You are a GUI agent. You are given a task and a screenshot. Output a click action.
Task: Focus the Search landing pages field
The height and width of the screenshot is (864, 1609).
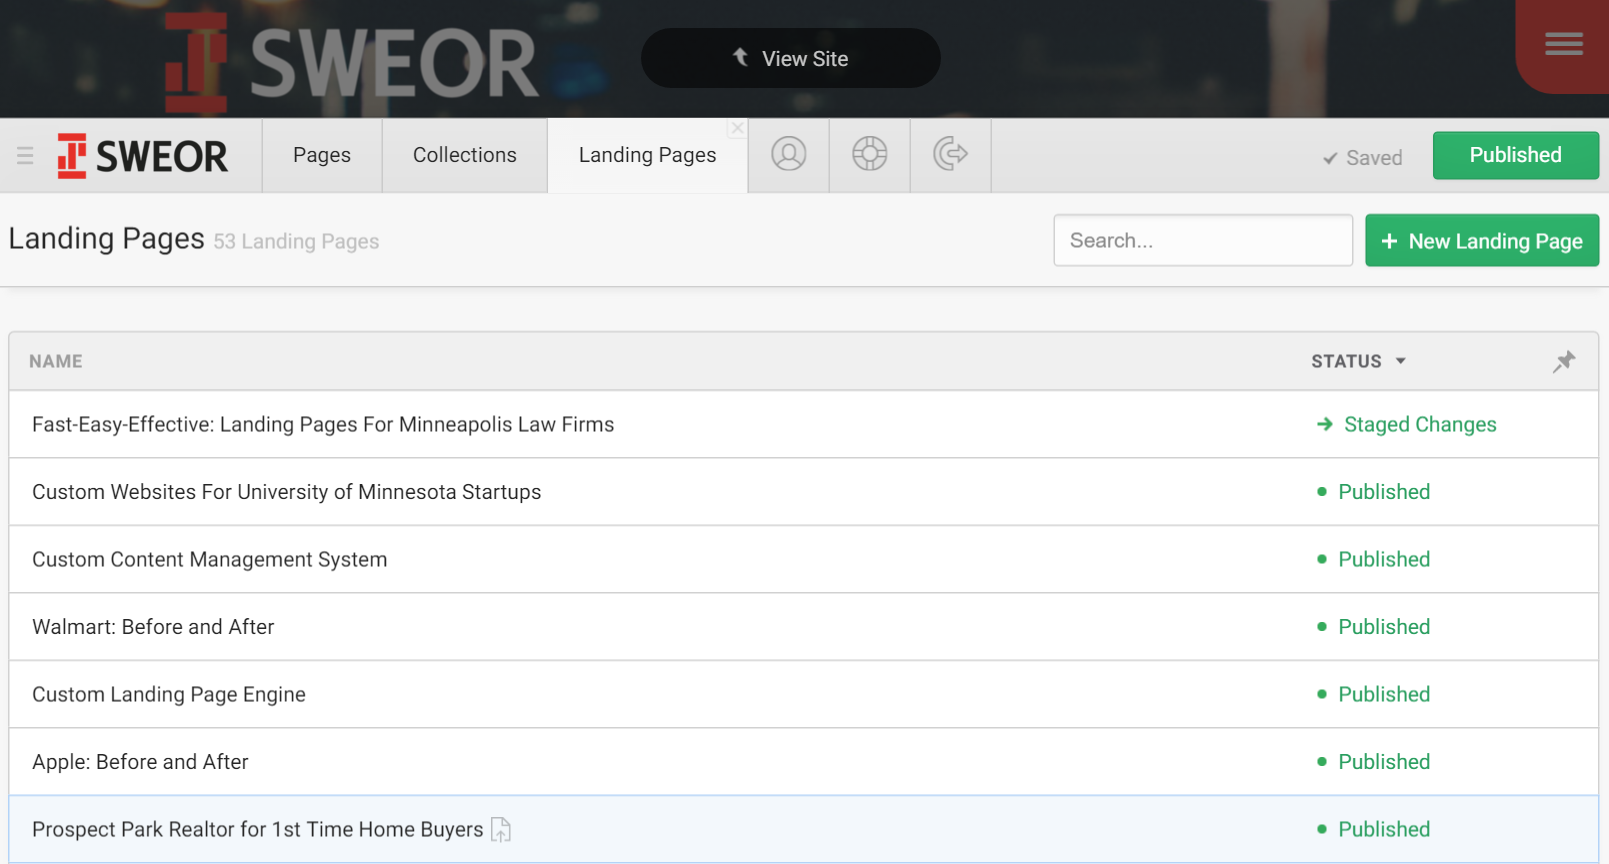click(x=1203, y=240)
